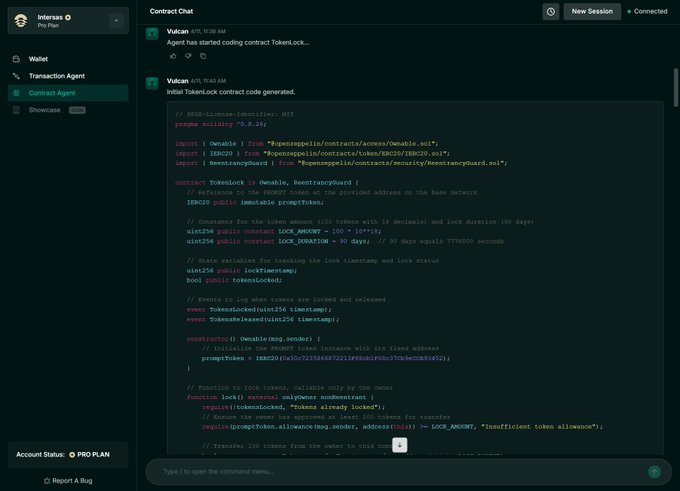Click the Vulcan avatar on second message
Image resolution: width=680 pixels, height=491 pixels.
[x=152, y=81]
